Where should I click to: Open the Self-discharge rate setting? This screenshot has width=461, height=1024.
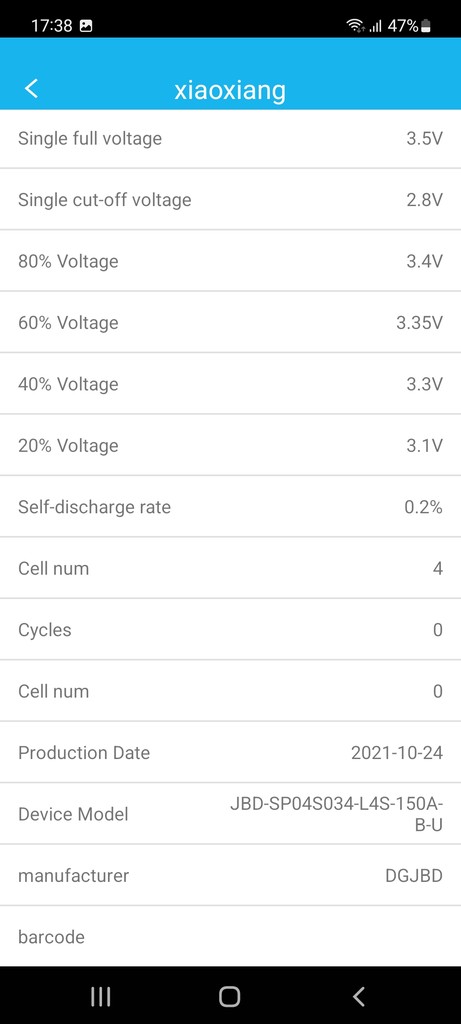pos(230,507)
